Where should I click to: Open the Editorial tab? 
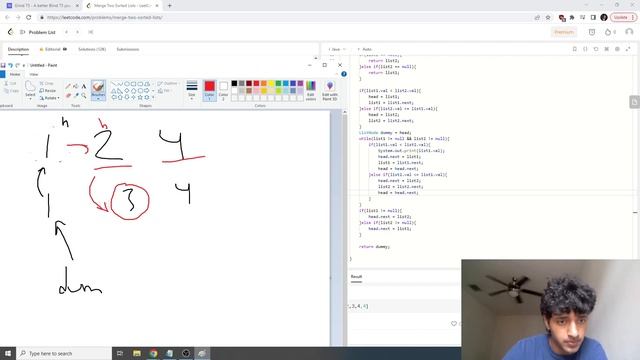(53, 49)
